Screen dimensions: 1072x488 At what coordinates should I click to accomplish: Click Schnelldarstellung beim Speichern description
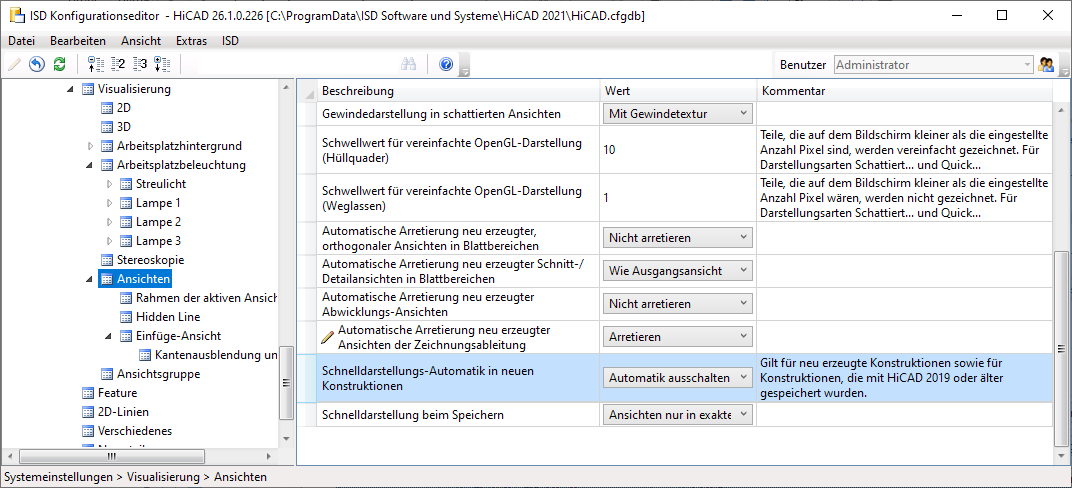pos(412,415)
